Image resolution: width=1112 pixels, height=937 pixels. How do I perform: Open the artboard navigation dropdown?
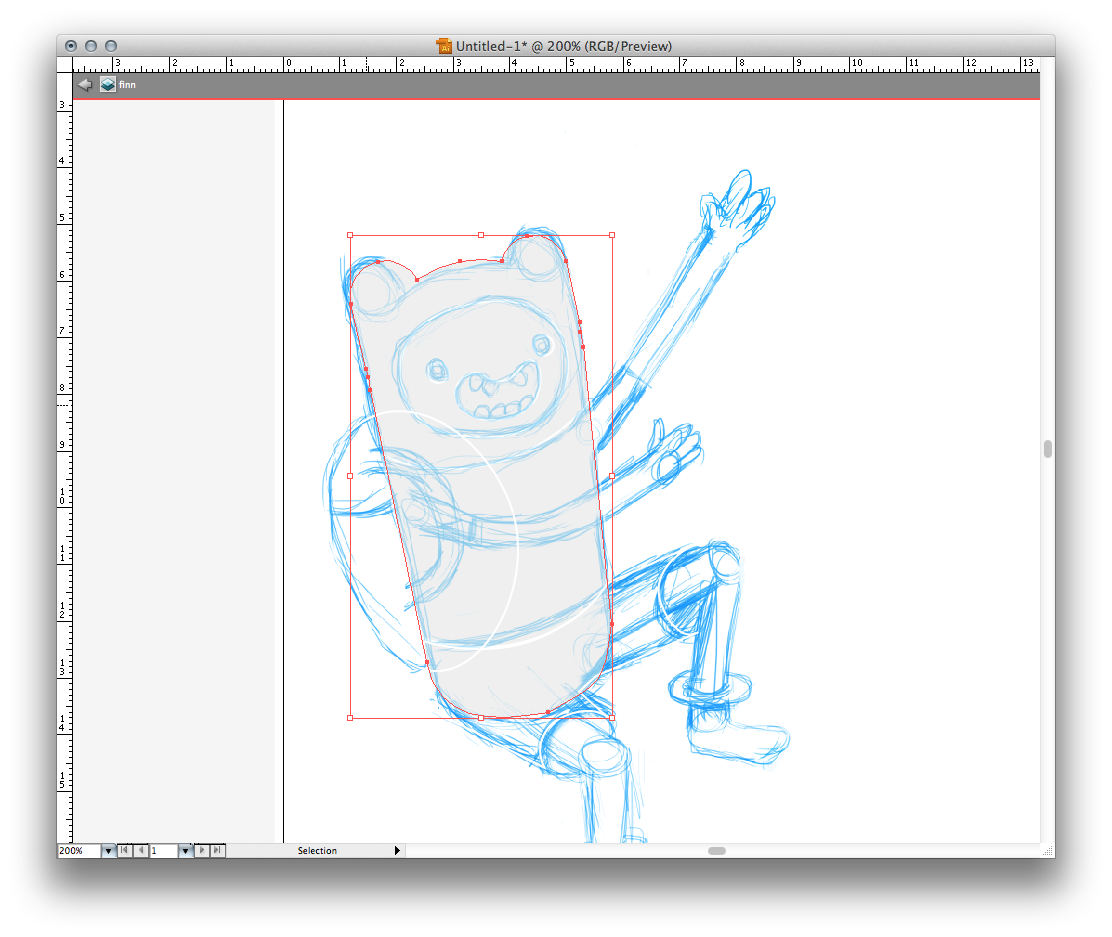(185, 851)
